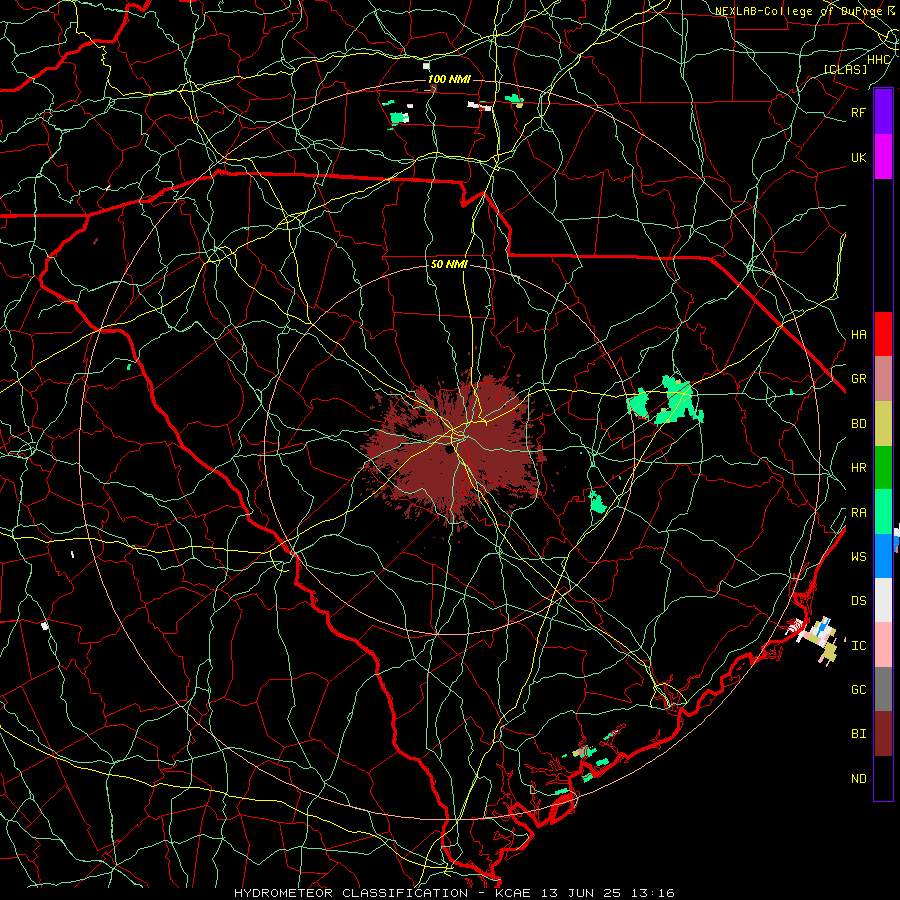Select the light pink IC legend color block

coord(883,645)
